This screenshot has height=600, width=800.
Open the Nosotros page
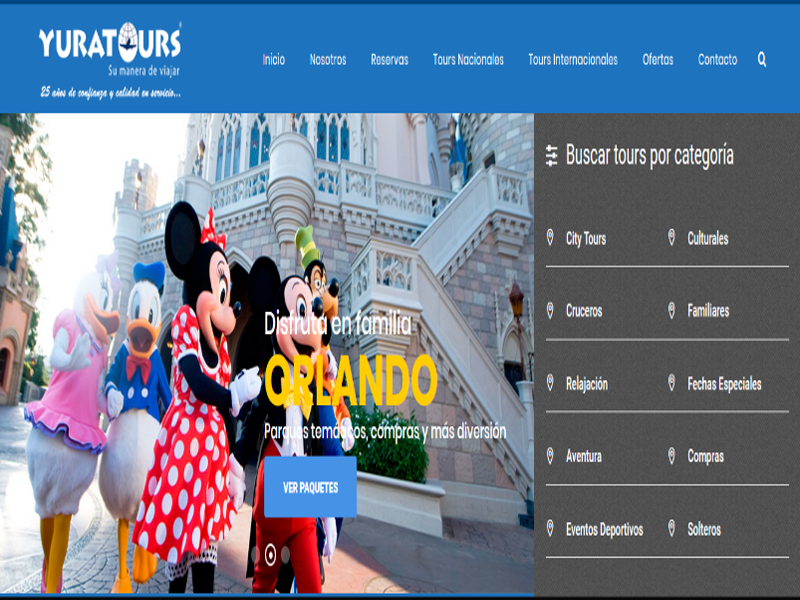pos(328,60)
